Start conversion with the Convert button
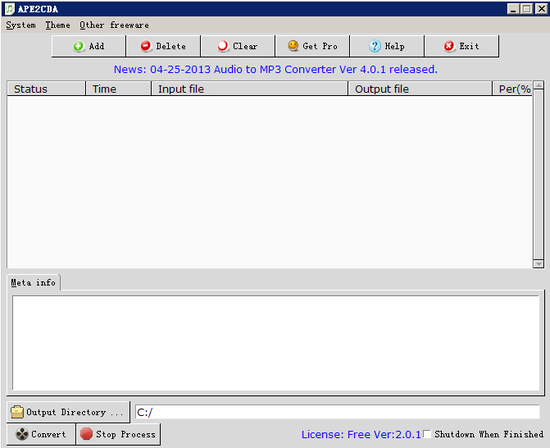 (41, 434)
